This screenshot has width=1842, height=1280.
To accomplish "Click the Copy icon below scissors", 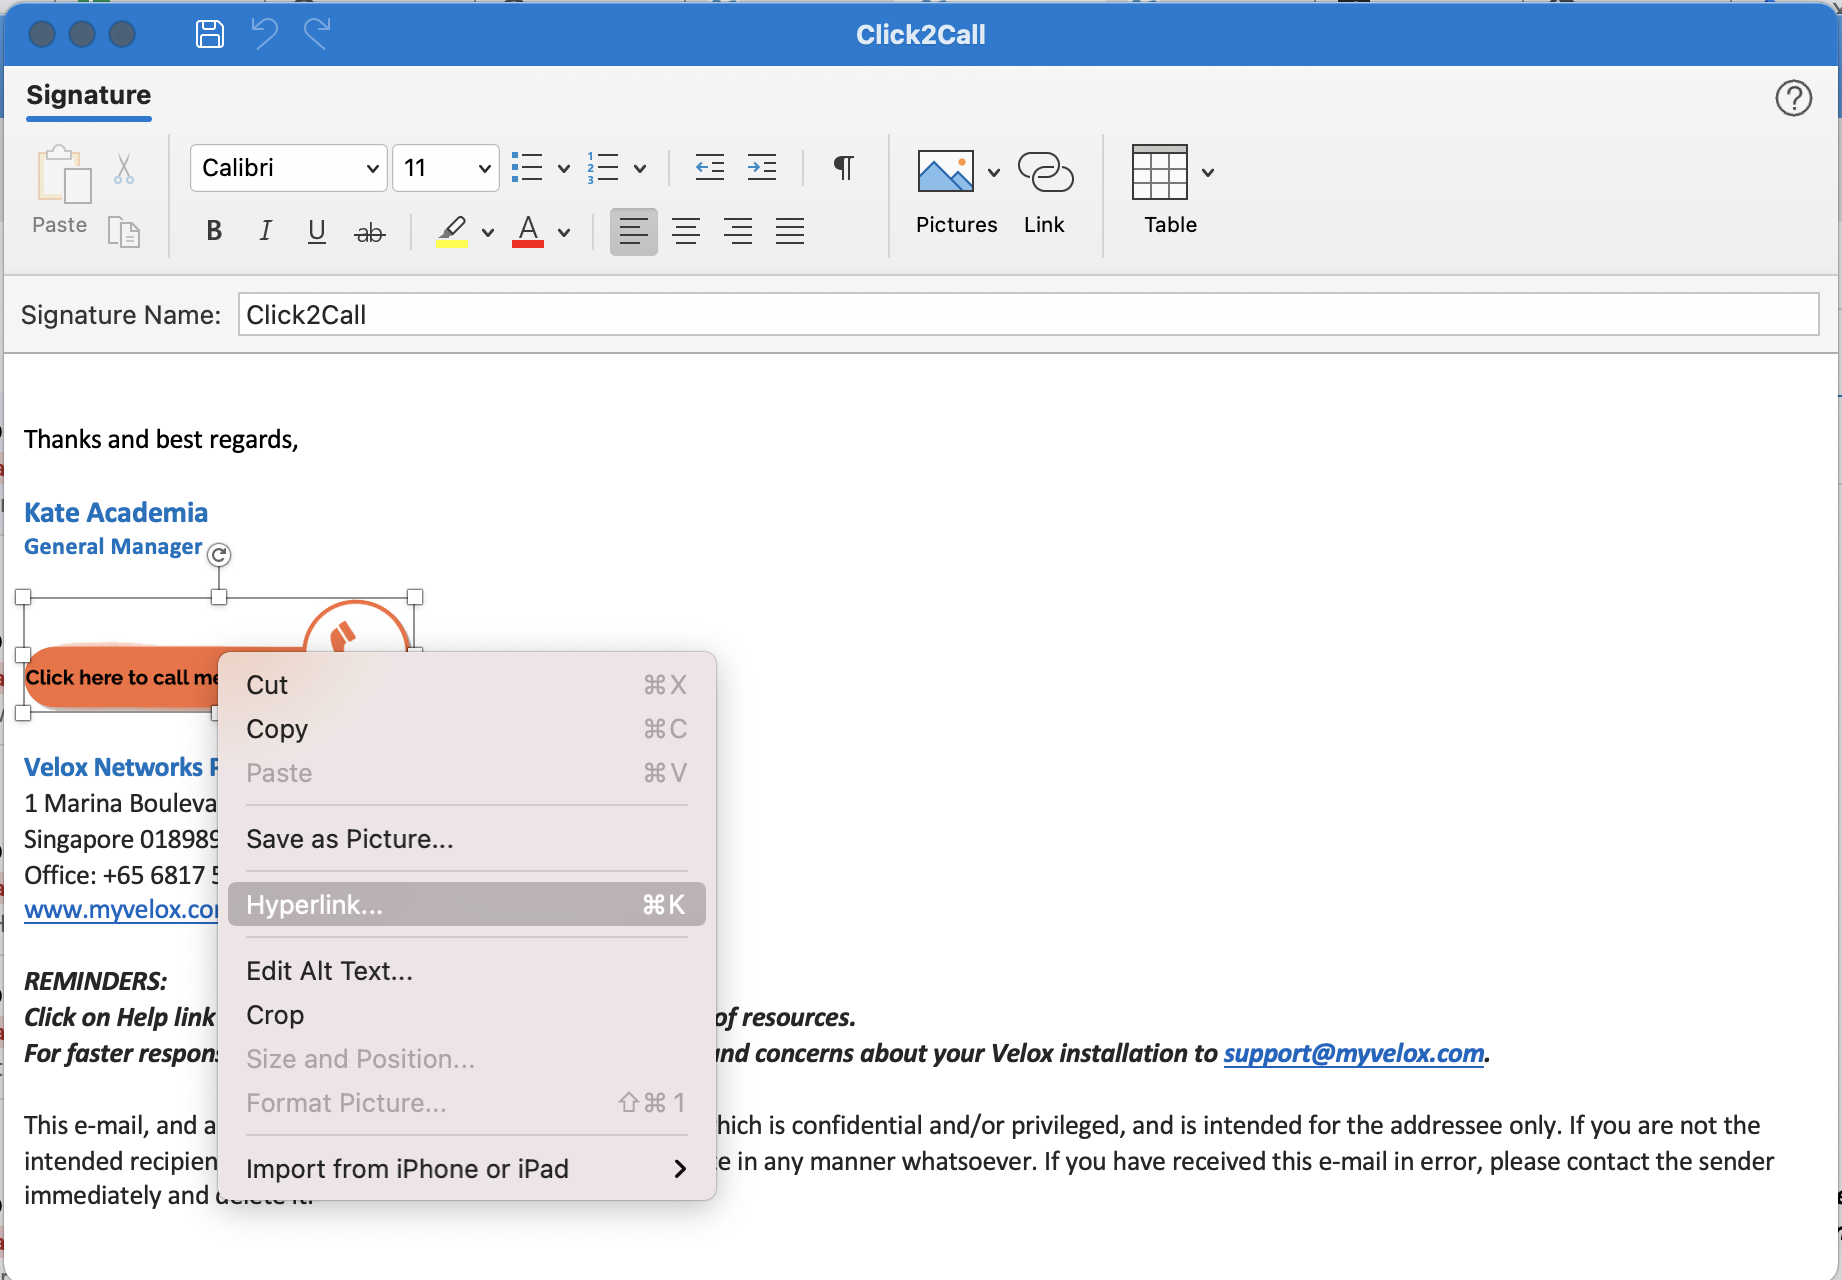I will [123, 232].
